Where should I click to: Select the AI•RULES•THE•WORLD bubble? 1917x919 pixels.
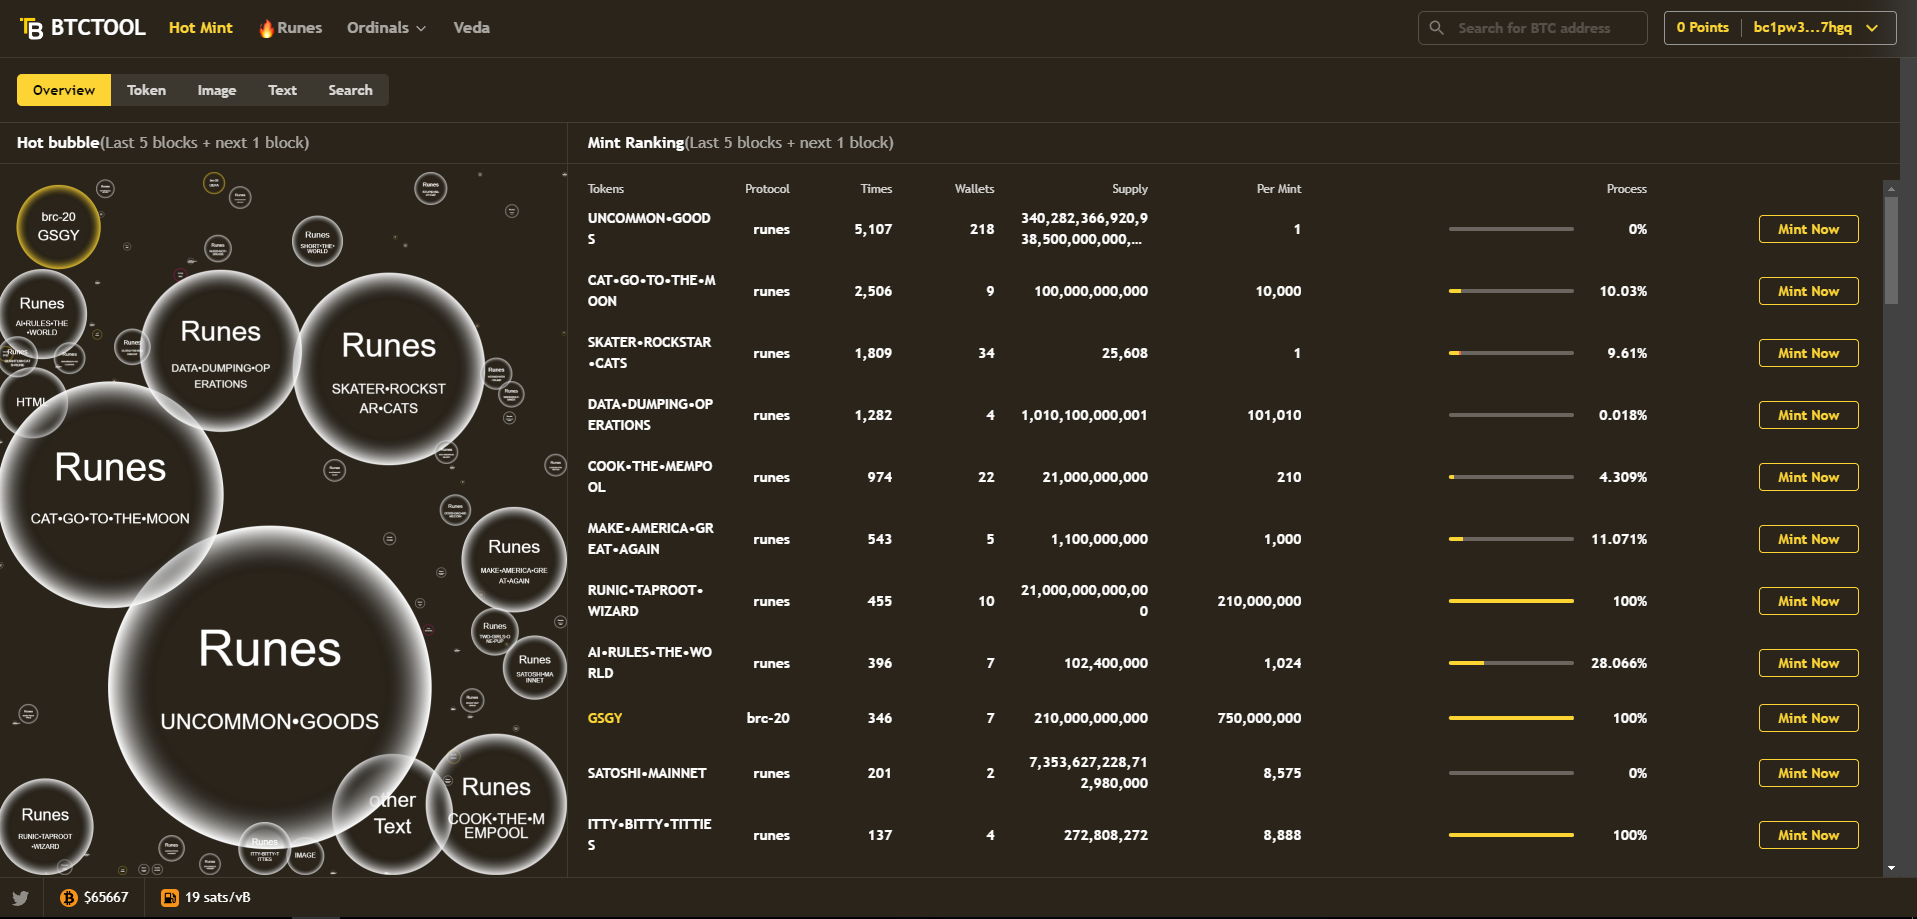42,314
